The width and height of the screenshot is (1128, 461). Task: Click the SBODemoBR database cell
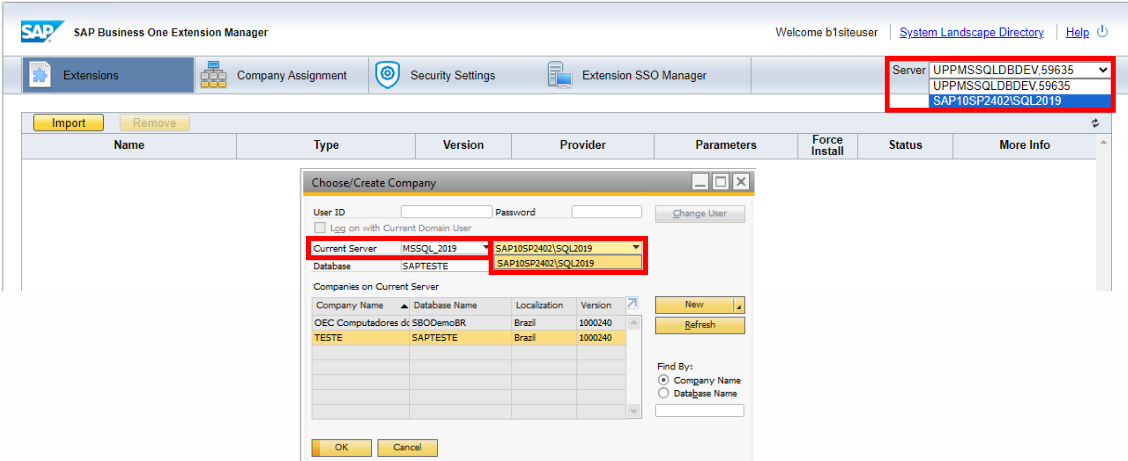[460, 323]
